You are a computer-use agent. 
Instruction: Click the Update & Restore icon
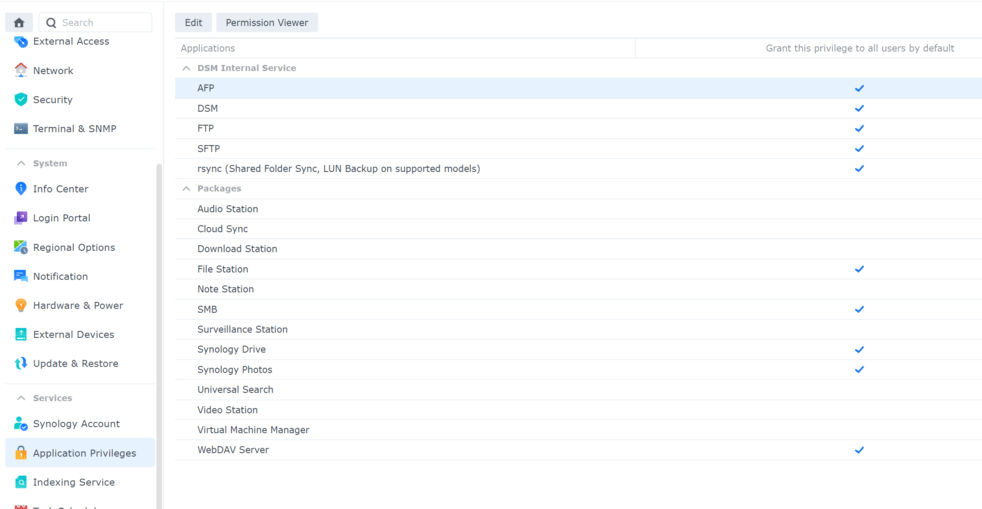coord(21,363)
